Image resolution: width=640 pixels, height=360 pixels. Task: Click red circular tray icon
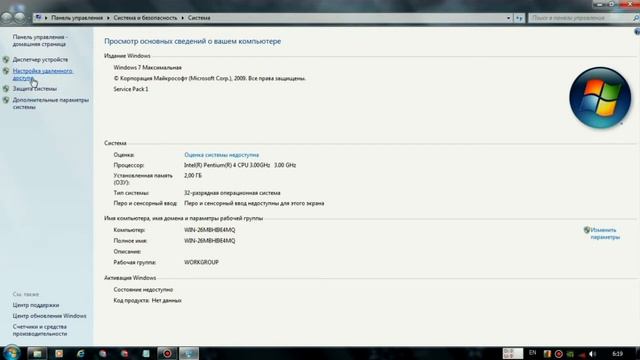(559, 354)
